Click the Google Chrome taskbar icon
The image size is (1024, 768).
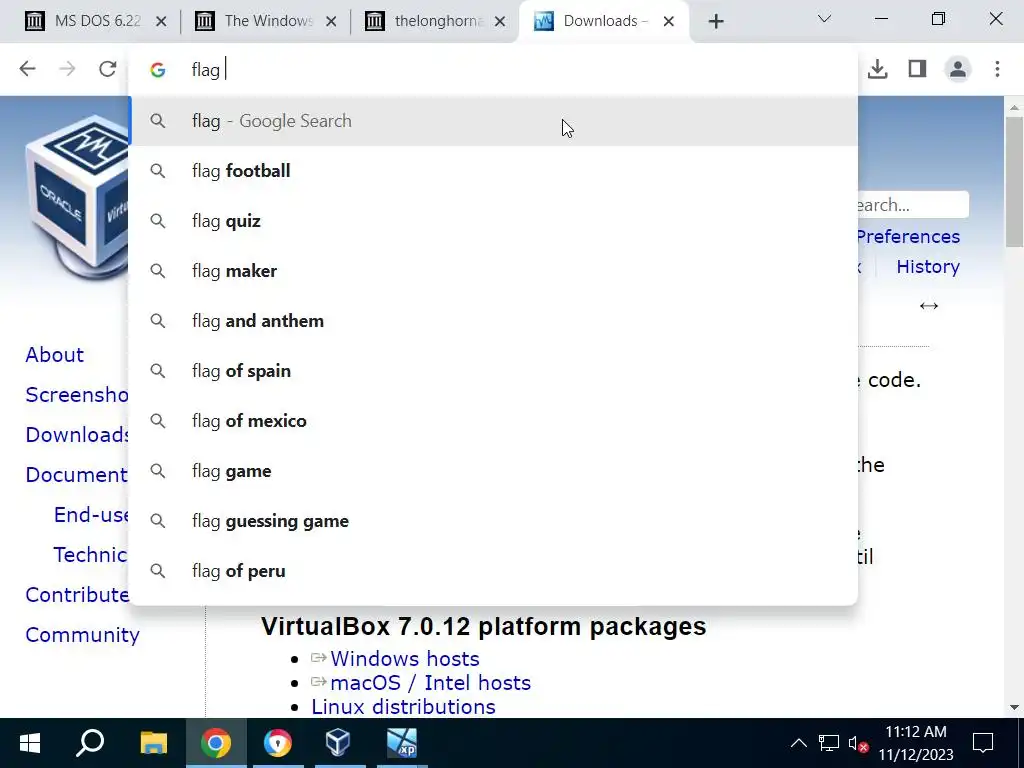pyautogui.click(x=216, y=743)
